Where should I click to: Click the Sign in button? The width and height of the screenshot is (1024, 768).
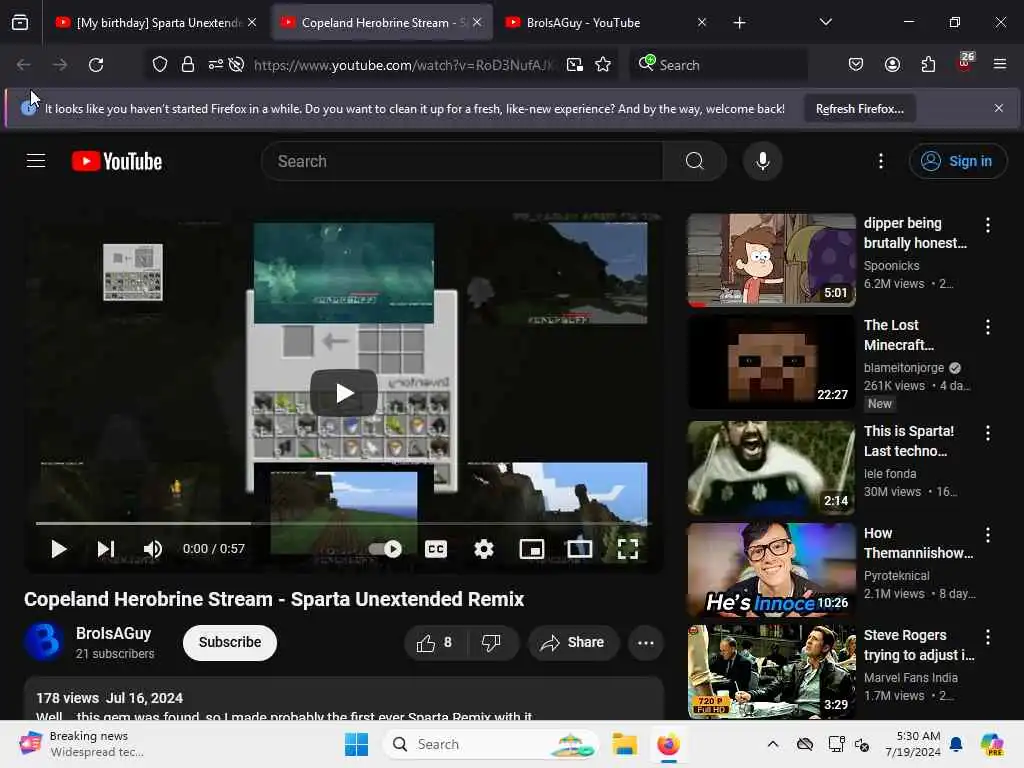(957, 161)
